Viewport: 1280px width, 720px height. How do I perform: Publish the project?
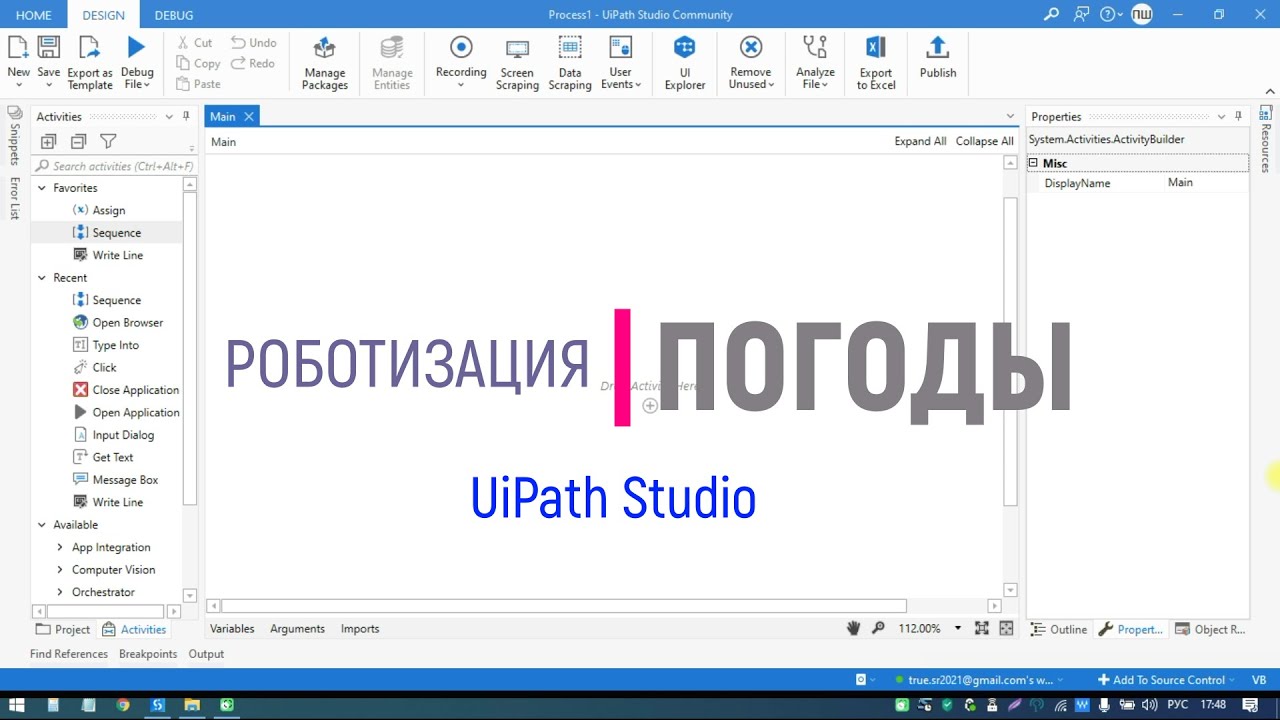coord(938,58)
